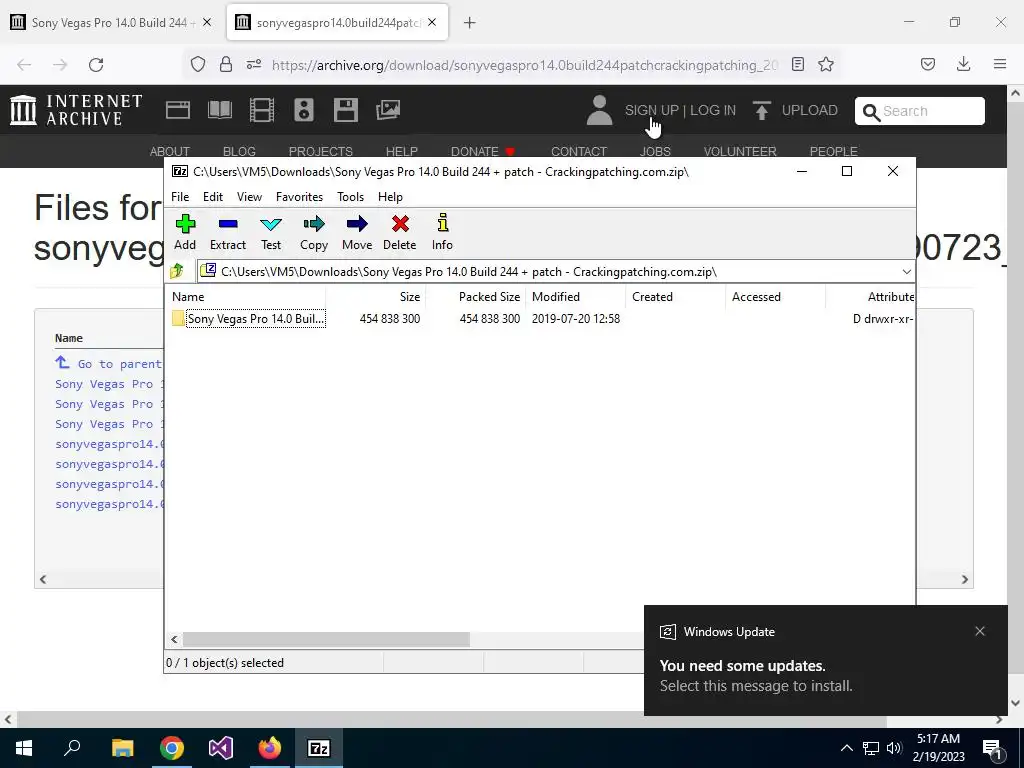The height and width of the screenshot is (768, 1024).
Task: Open site tracking protection shield
Action: click(x=198, y=64)
